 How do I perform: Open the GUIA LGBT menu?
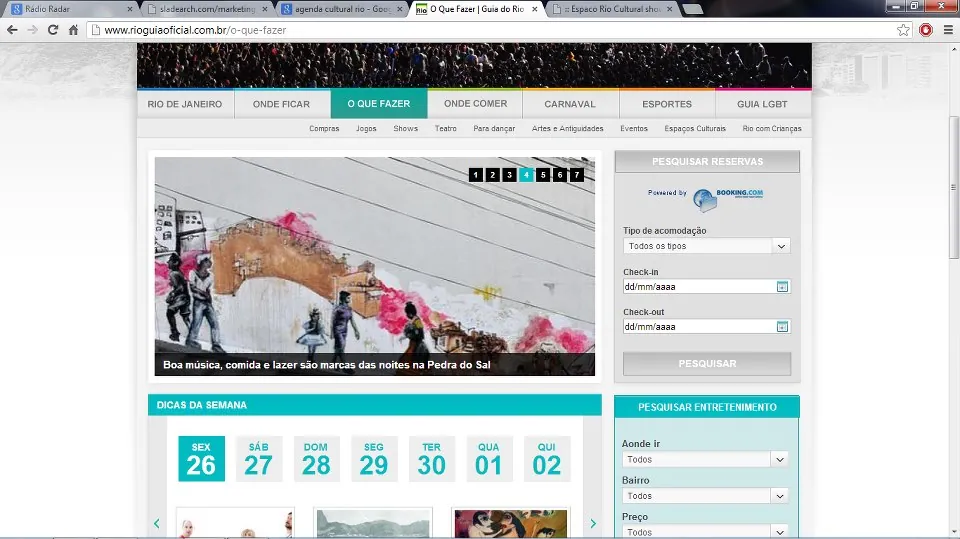762,104
